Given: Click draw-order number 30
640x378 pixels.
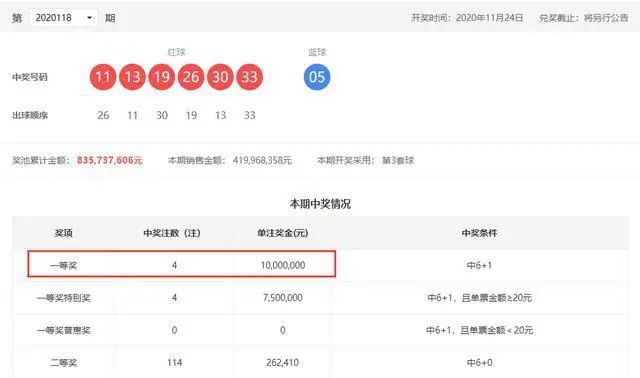Looking at the screenshot, I should (162, 116).
